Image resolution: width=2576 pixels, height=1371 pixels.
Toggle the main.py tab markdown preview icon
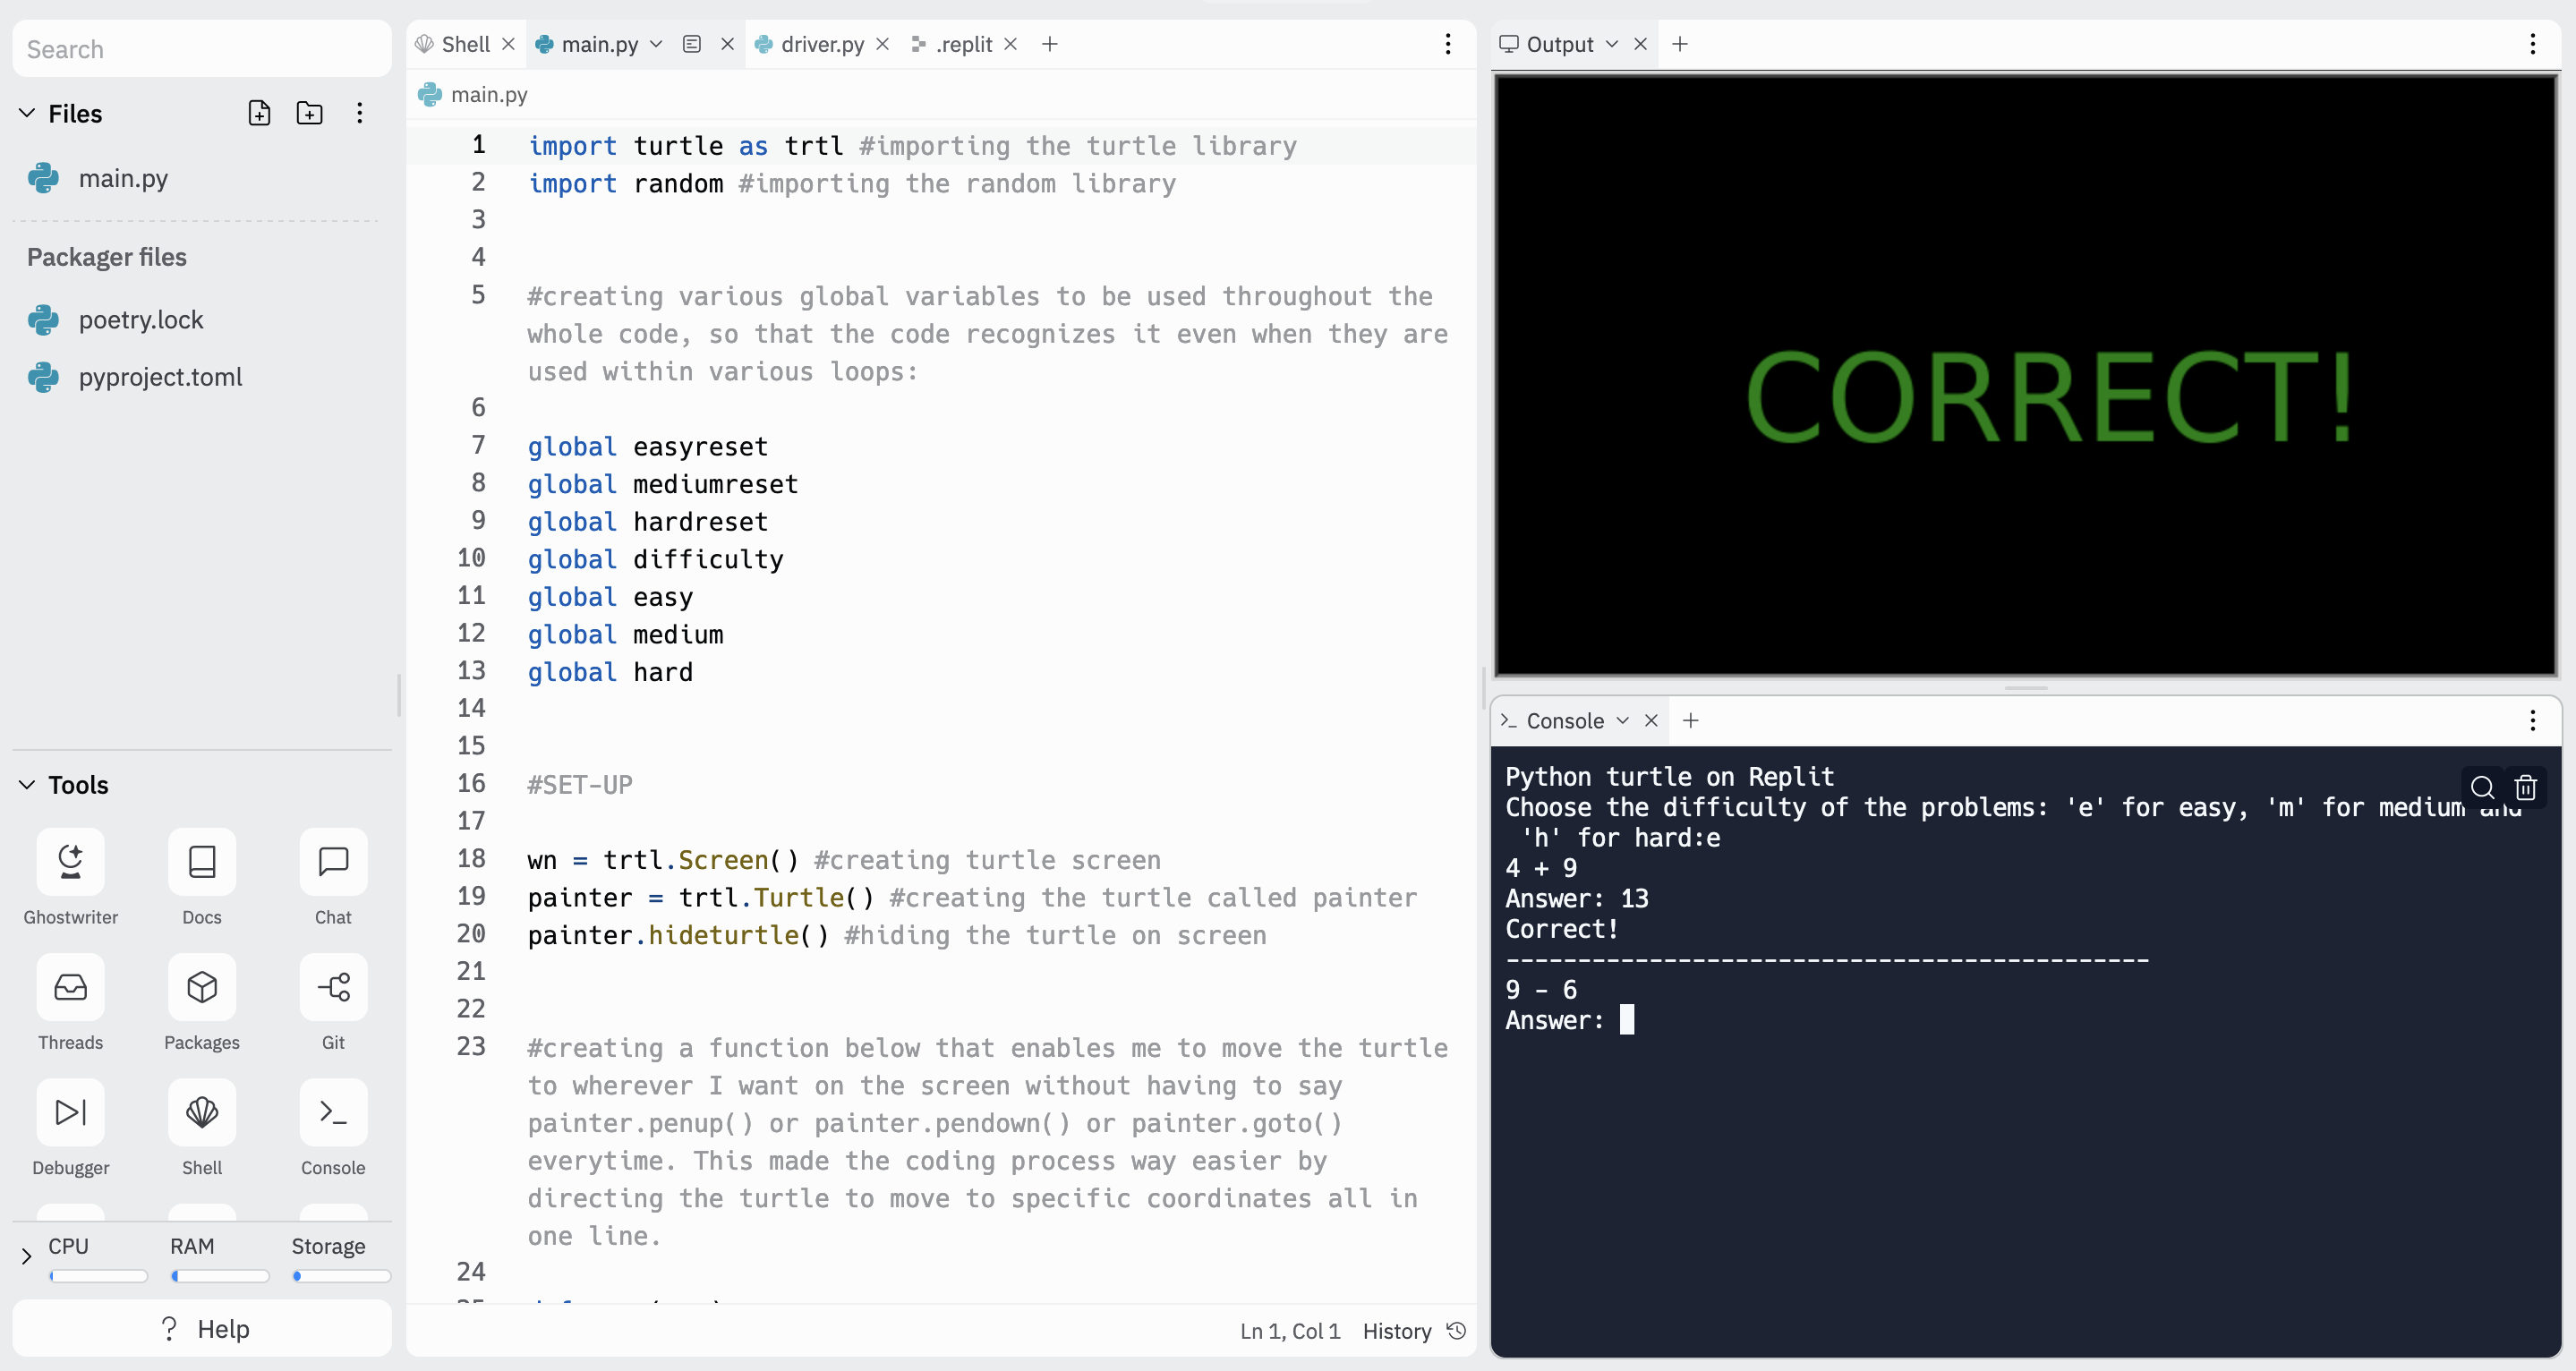[x=691, y=44]
